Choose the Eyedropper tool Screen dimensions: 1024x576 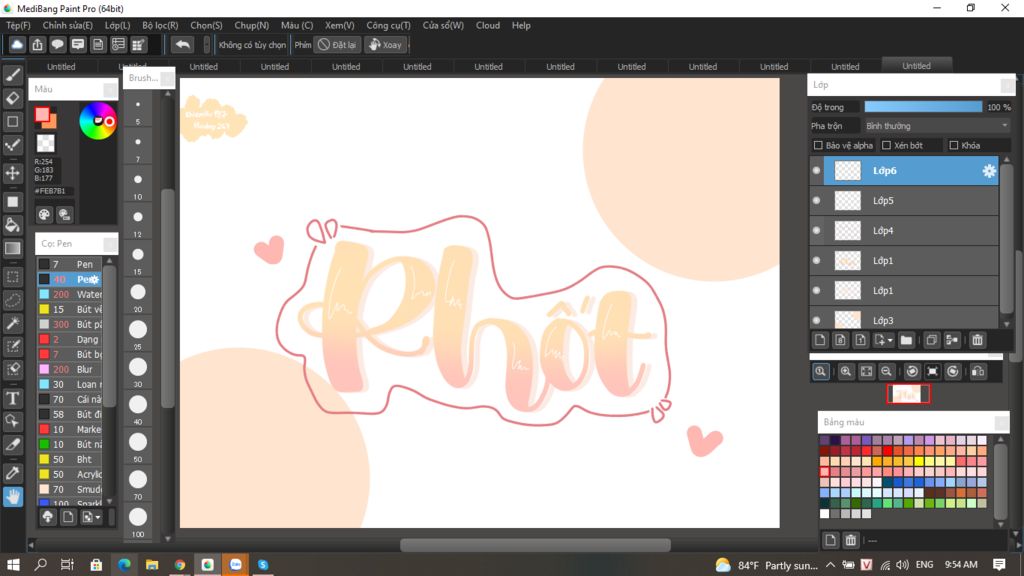coord(12,473)
